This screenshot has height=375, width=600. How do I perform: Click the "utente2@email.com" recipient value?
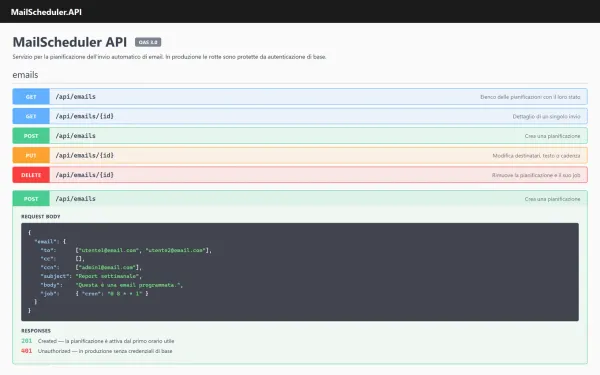[x=176, y=250]
